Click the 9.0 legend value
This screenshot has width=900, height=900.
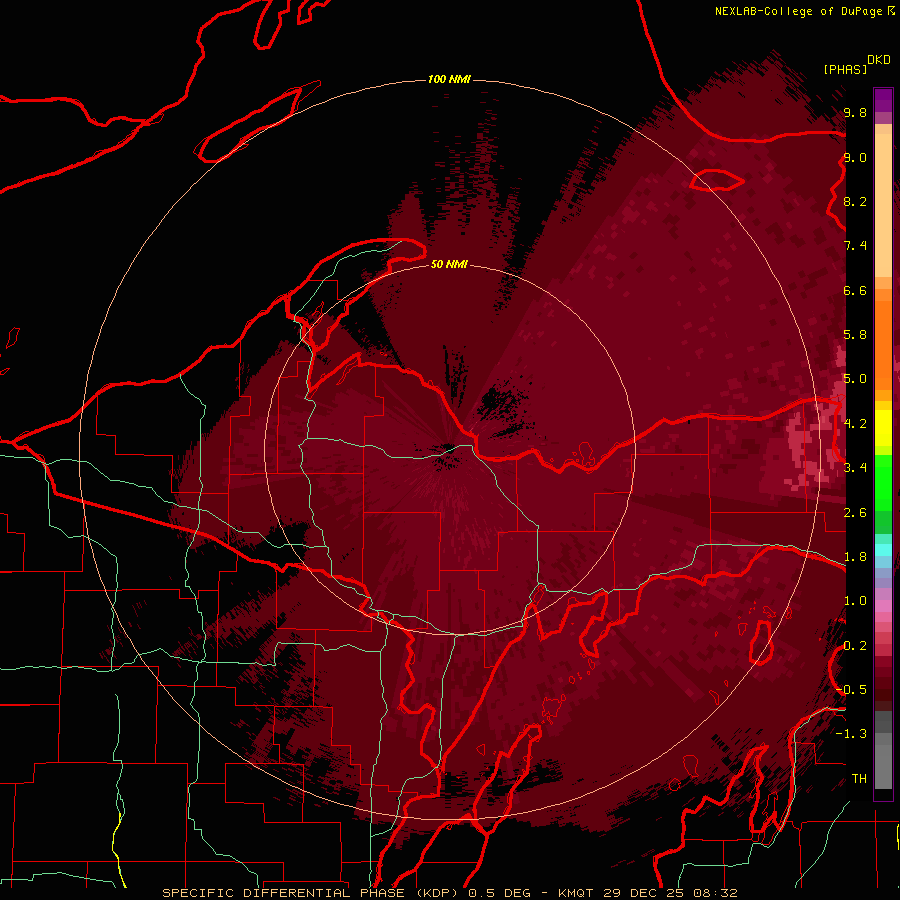tap(855, 157)
